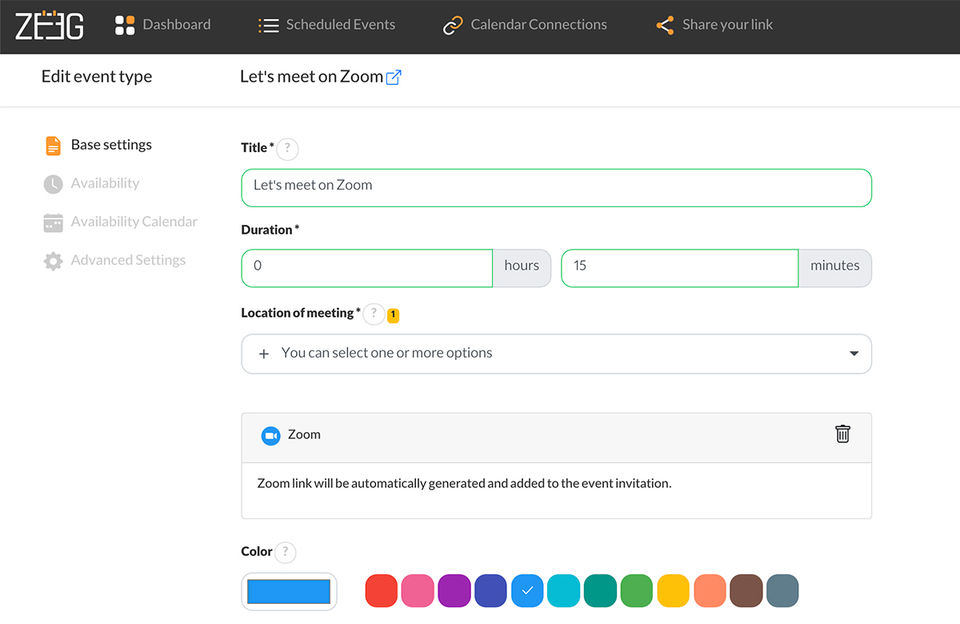The image size is (960, 624).
Task: Open the Dashboard menu
Action: (163, 25)
